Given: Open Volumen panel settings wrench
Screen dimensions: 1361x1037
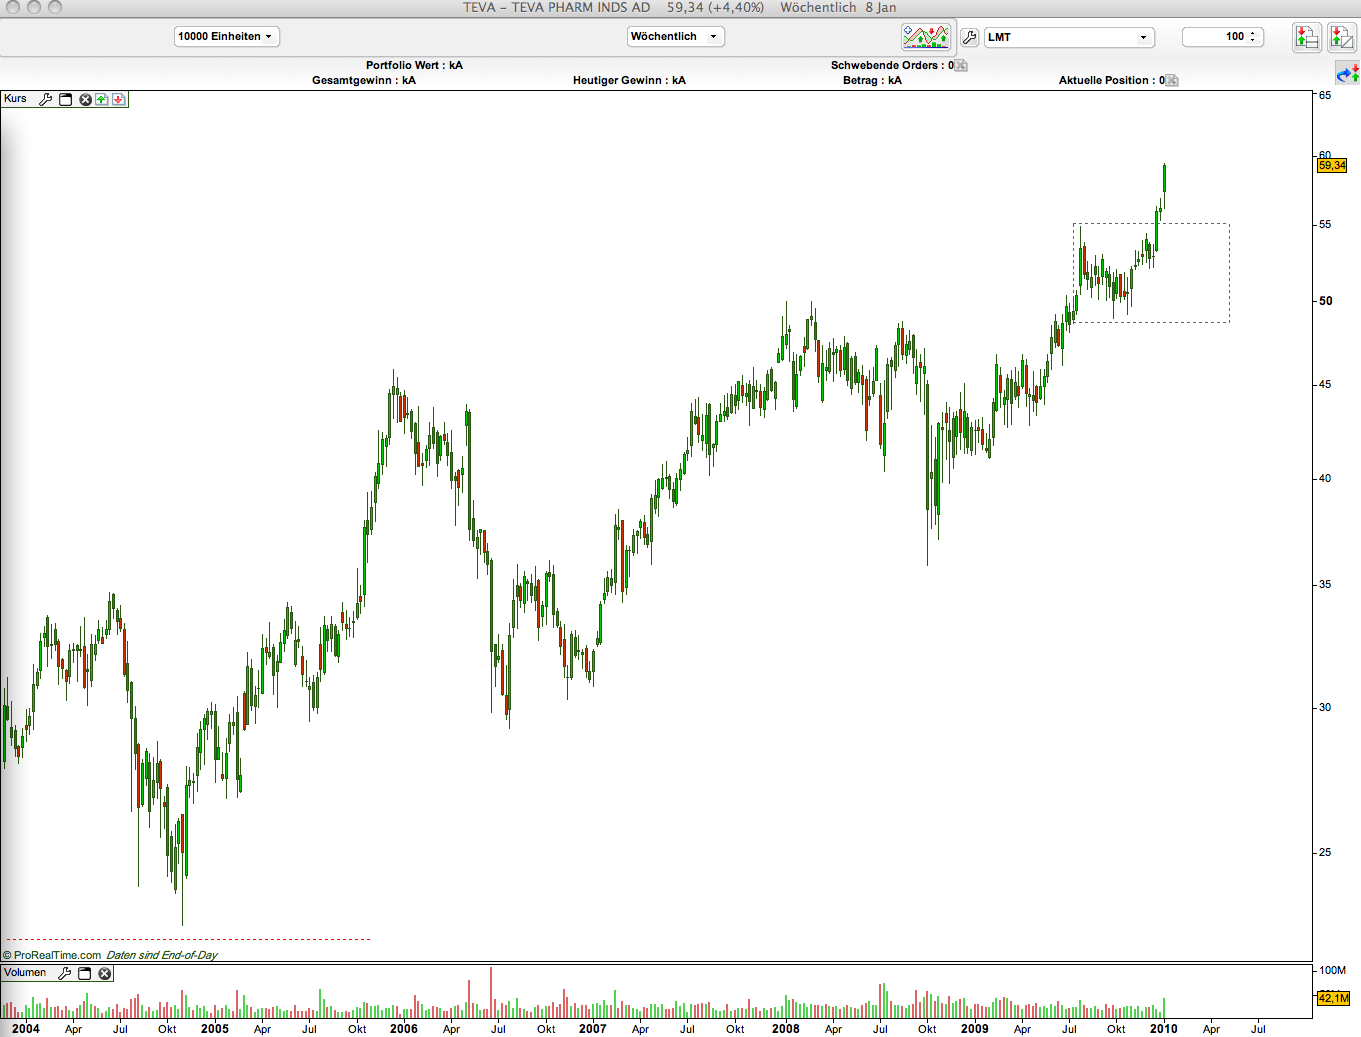Looking at the screenshot, I should 64,973.
